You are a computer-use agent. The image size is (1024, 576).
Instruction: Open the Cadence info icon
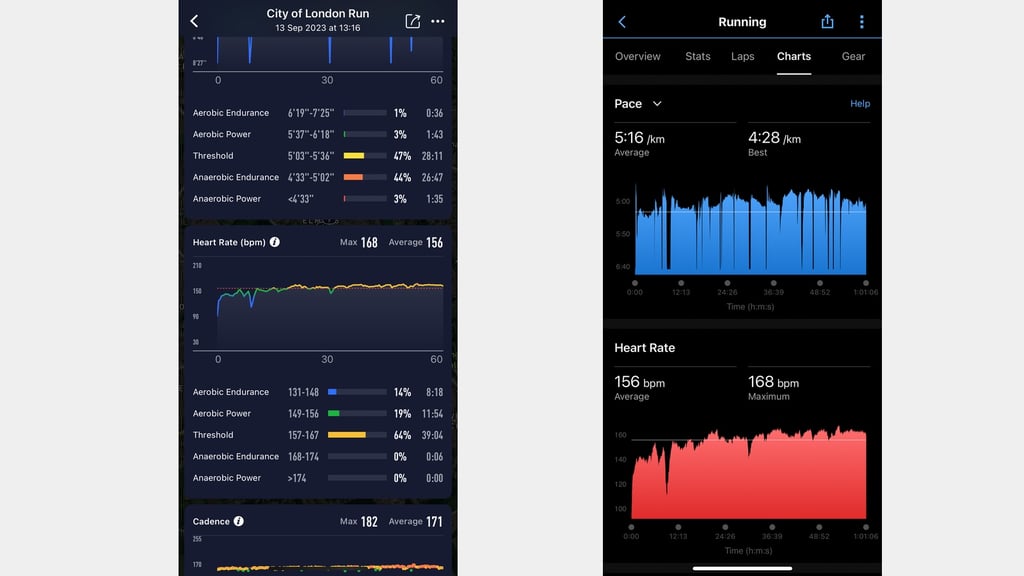[239, 520]
